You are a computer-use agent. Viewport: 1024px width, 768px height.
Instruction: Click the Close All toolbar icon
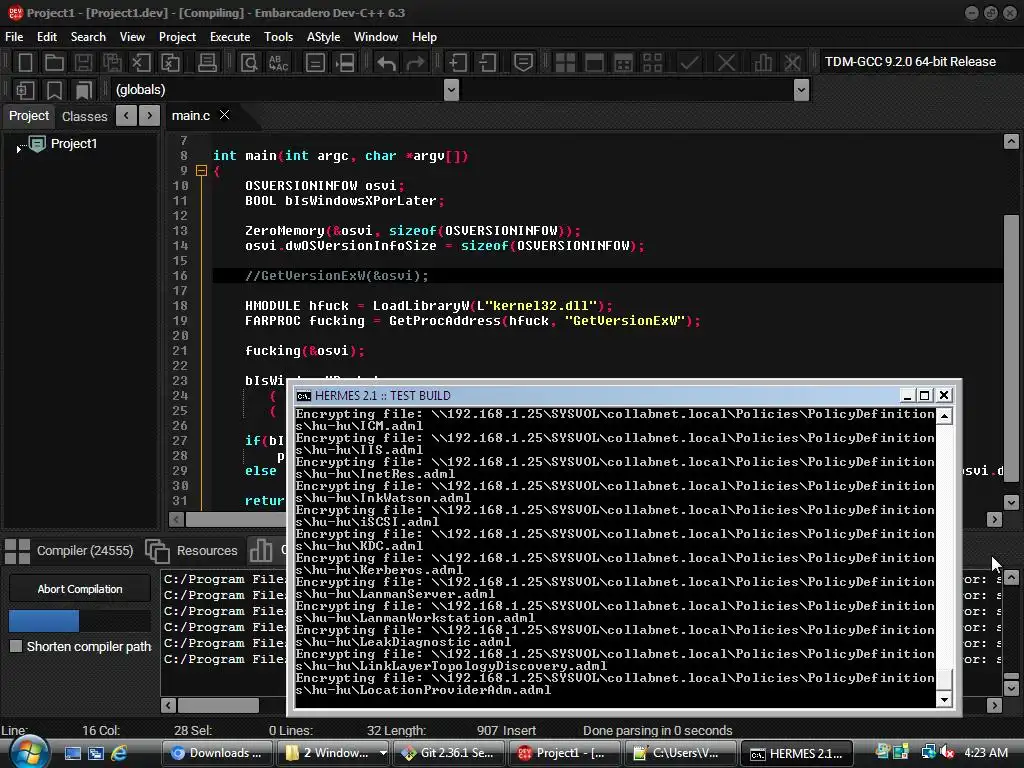[x=170, y=62]
